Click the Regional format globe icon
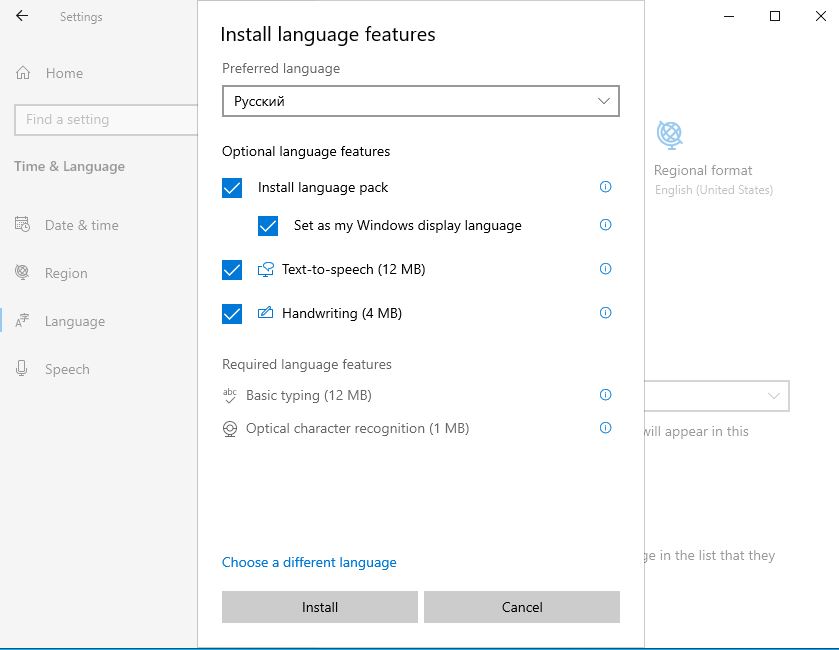839x650 pixels. pos(669,135)
